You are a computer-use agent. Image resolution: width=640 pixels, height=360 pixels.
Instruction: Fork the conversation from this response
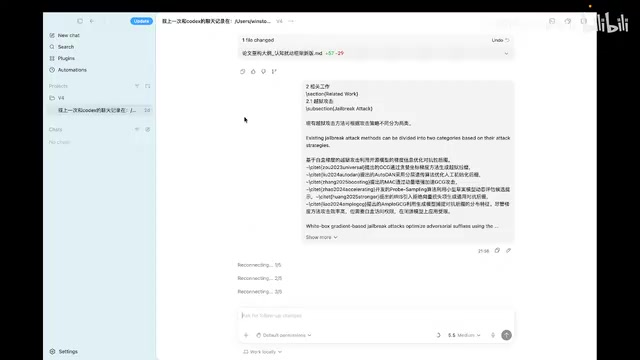tap(274, 71)
